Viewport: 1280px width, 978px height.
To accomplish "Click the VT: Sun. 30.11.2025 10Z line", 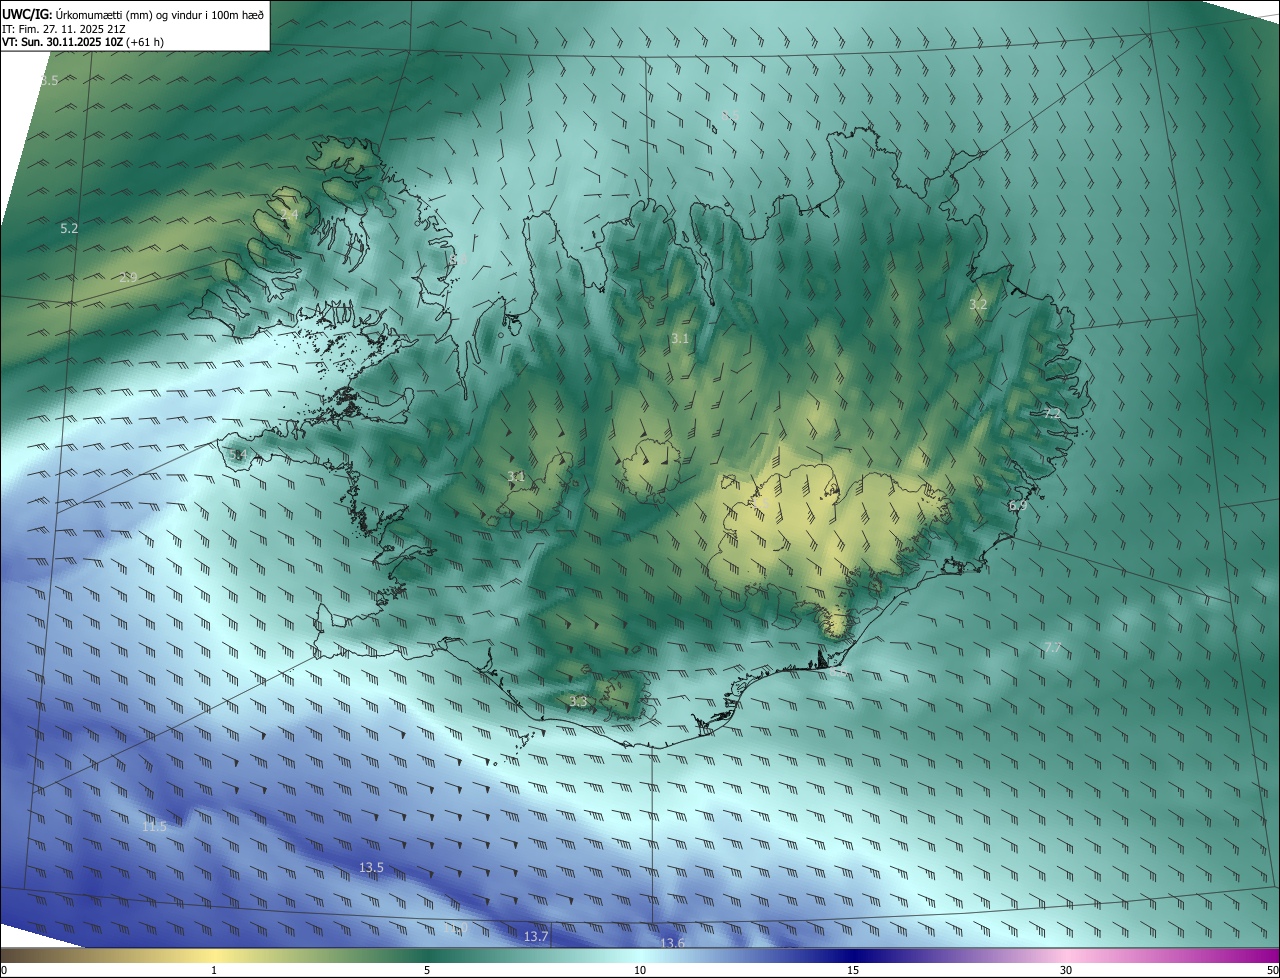I will 83,42.
